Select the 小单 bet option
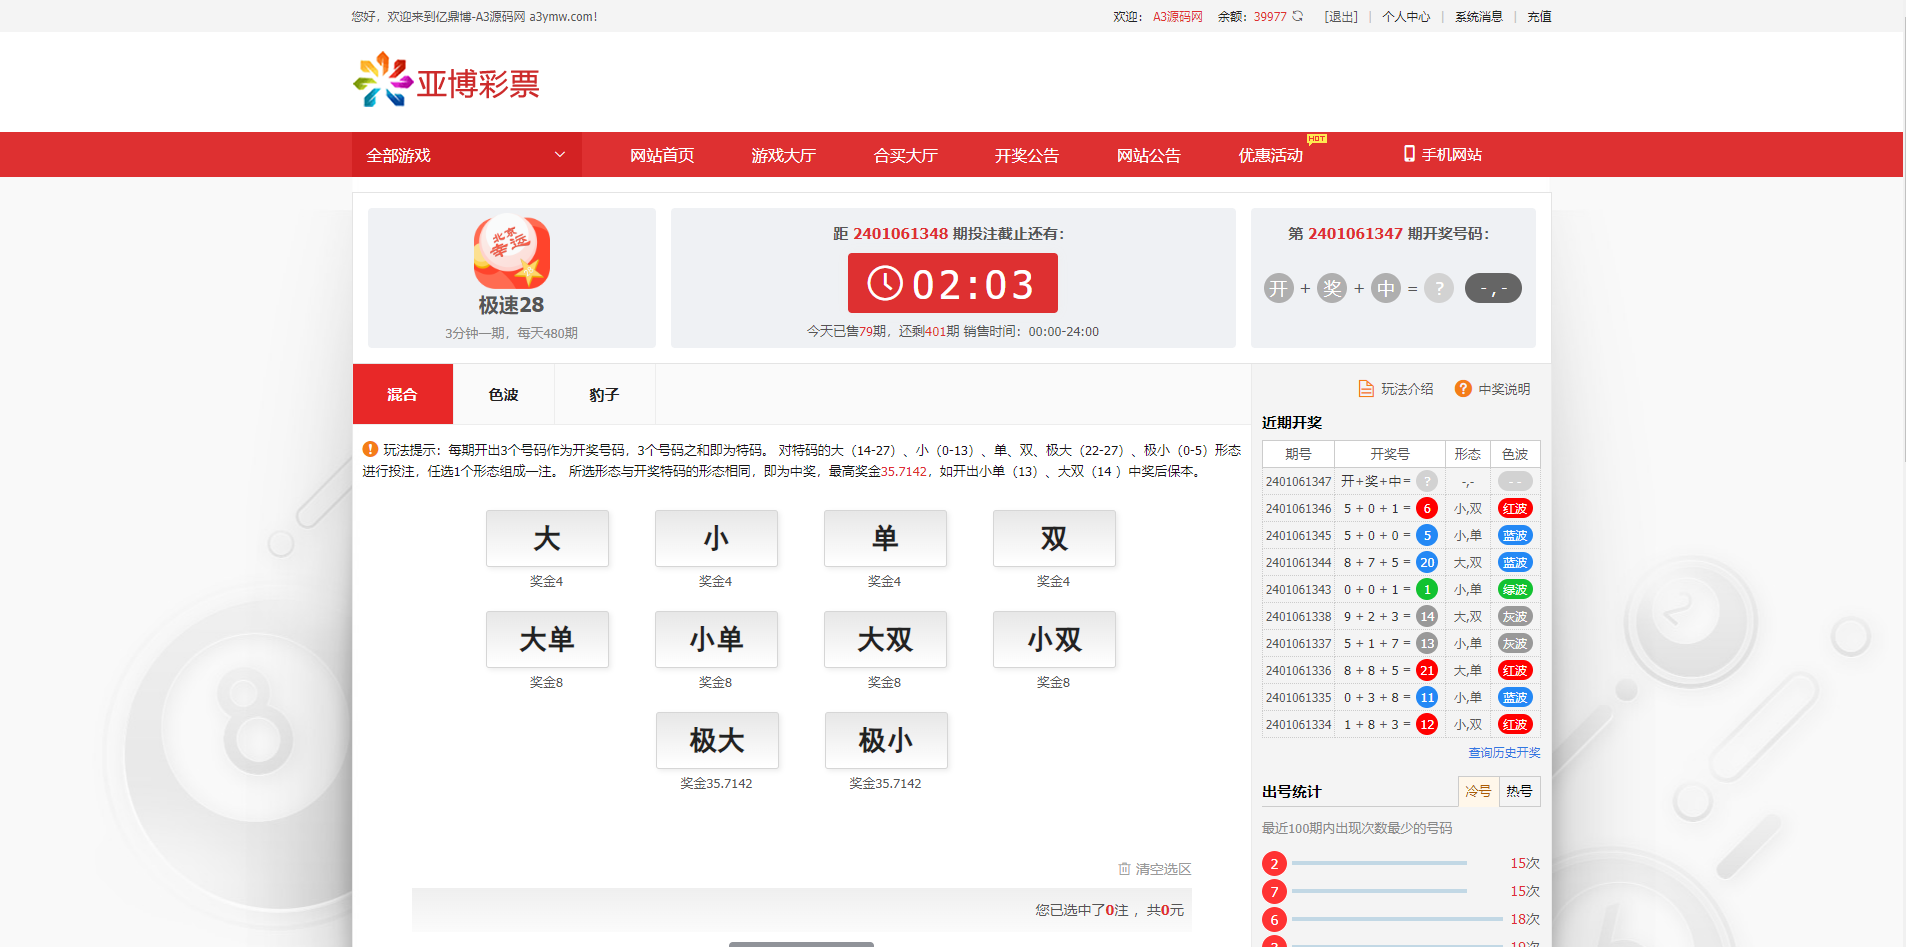 click(716, 639)
